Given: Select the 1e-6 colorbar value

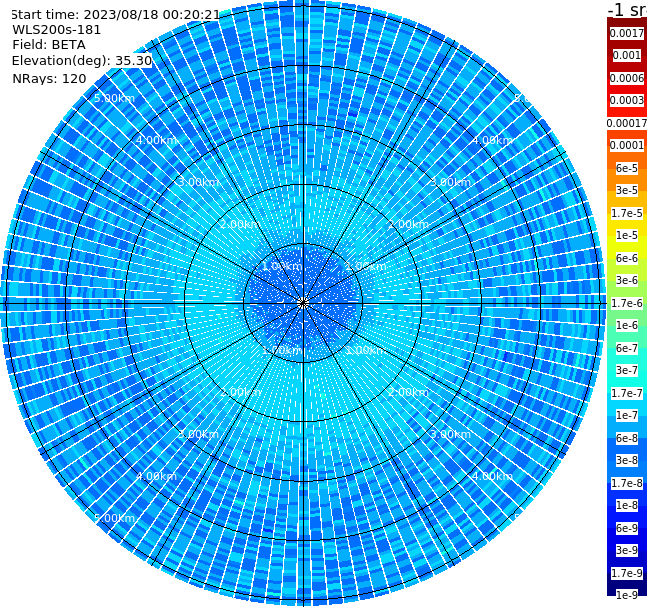Looking at the screenshot, I should click(627, 325).
